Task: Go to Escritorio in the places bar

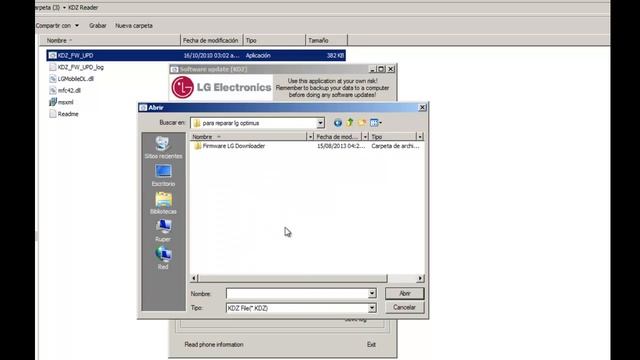Action: (x=163, y=176)
